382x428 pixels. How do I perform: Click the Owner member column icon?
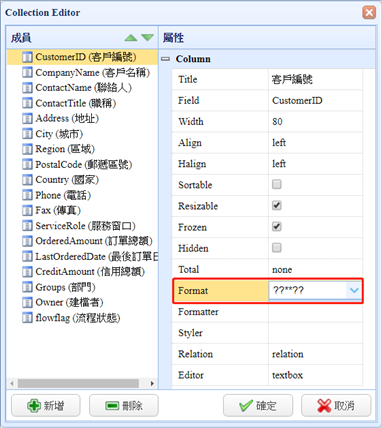click(27, 302)
